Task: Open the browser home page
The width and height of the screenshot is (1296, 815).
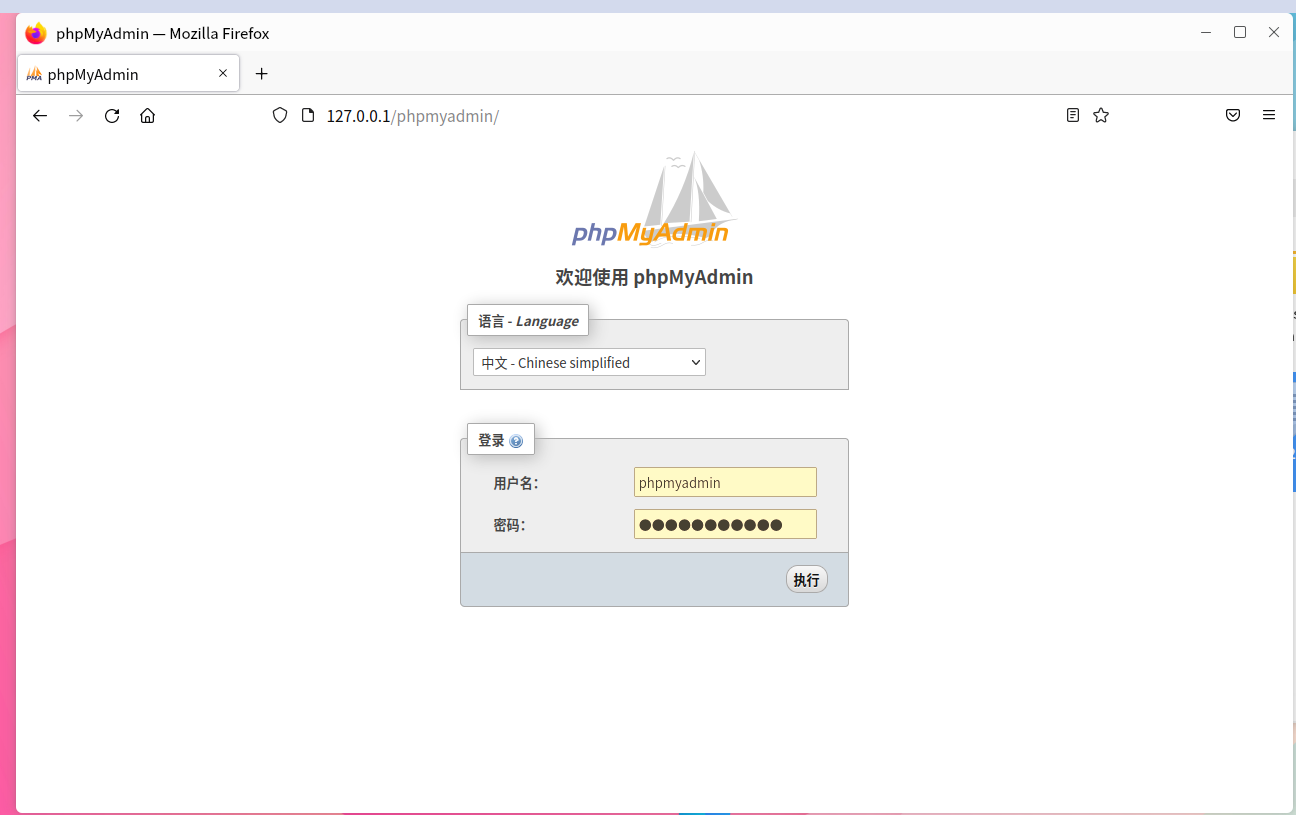Action: click(148, 116)
